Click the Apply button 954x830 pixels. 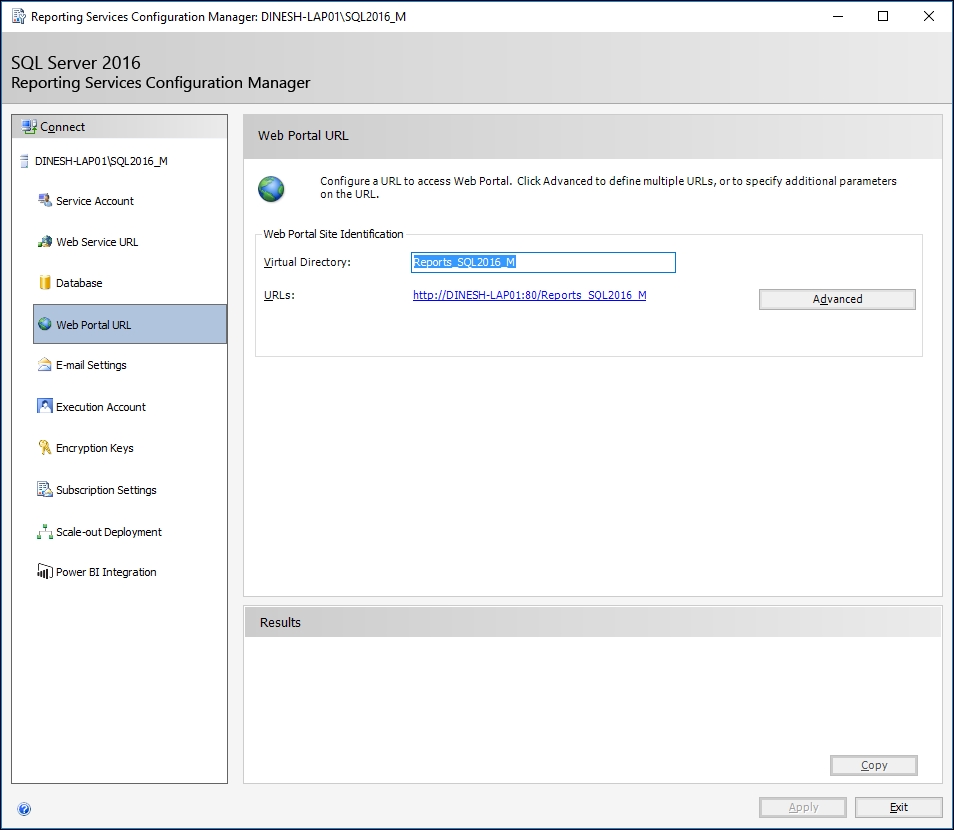(803, 807)
